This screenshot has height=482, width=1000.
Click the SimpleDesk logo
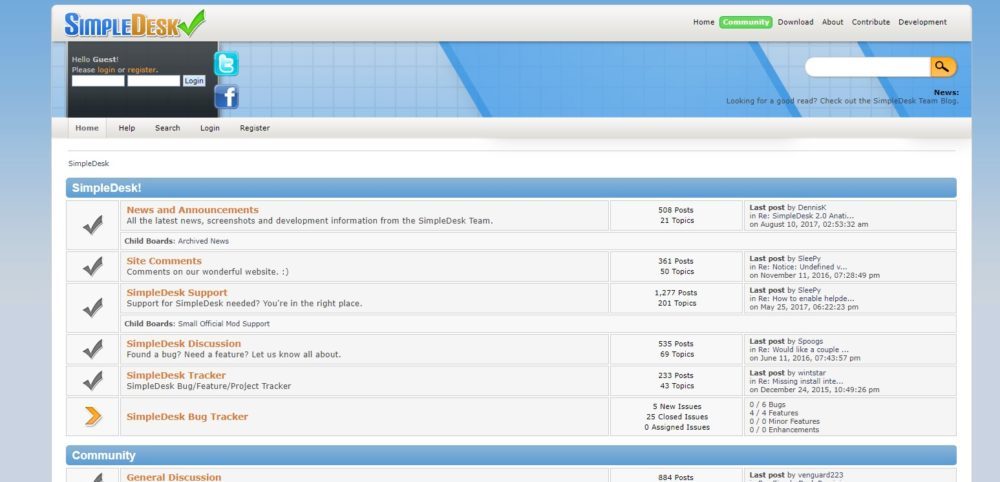pos(133,24)
